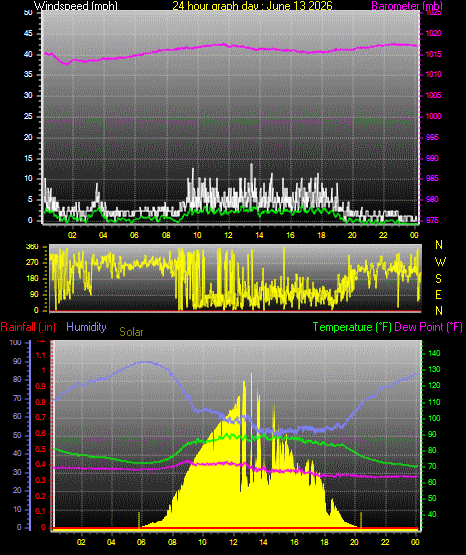Image resolution: width=466 pixels, height=555 pixels.
Task: Click the 995 barometer axis value
Action: (x=432, y=137)
